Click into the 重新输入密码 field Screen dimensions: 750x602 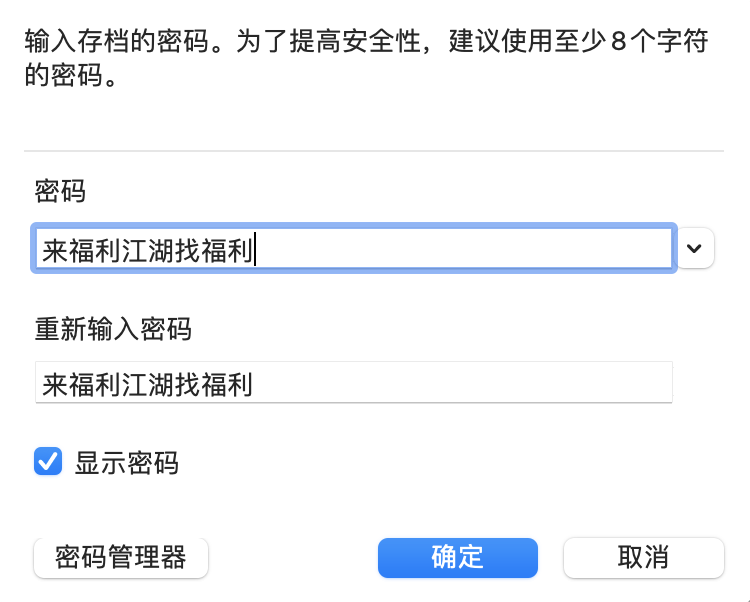tap(353, 384)
